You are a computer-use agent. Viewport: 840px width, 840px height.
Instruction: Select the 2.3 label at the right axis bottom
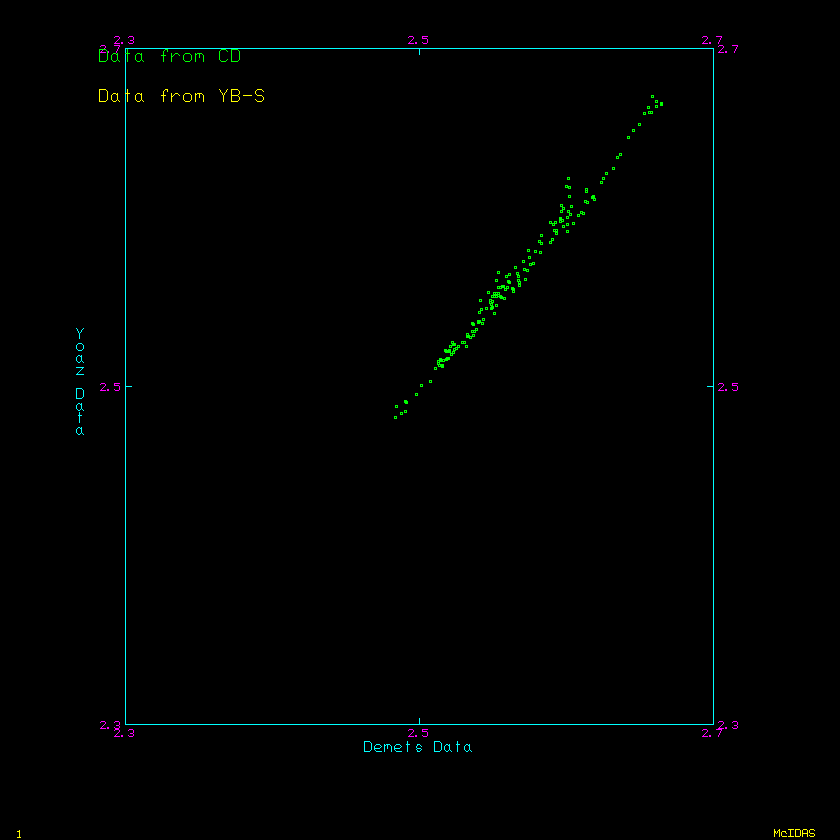tap(728, 725)
